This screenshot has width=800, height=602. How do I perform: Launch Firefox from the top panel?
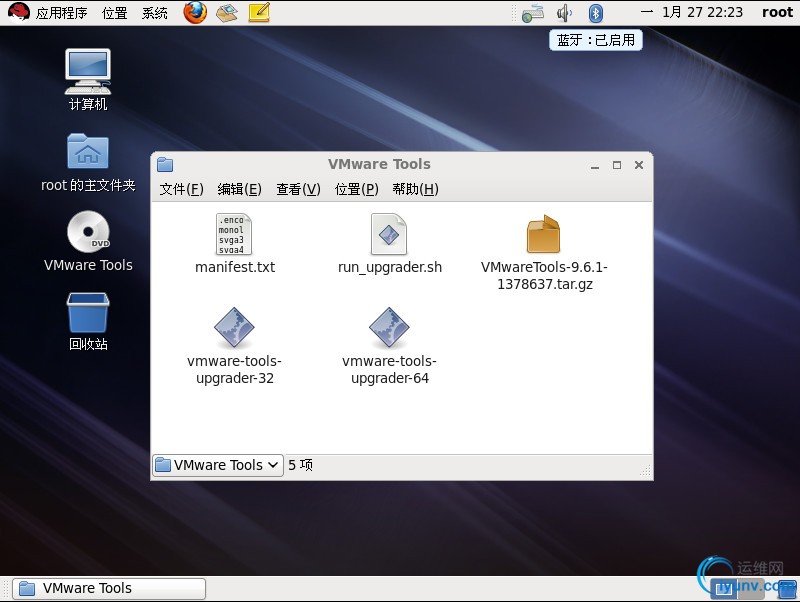195,12
